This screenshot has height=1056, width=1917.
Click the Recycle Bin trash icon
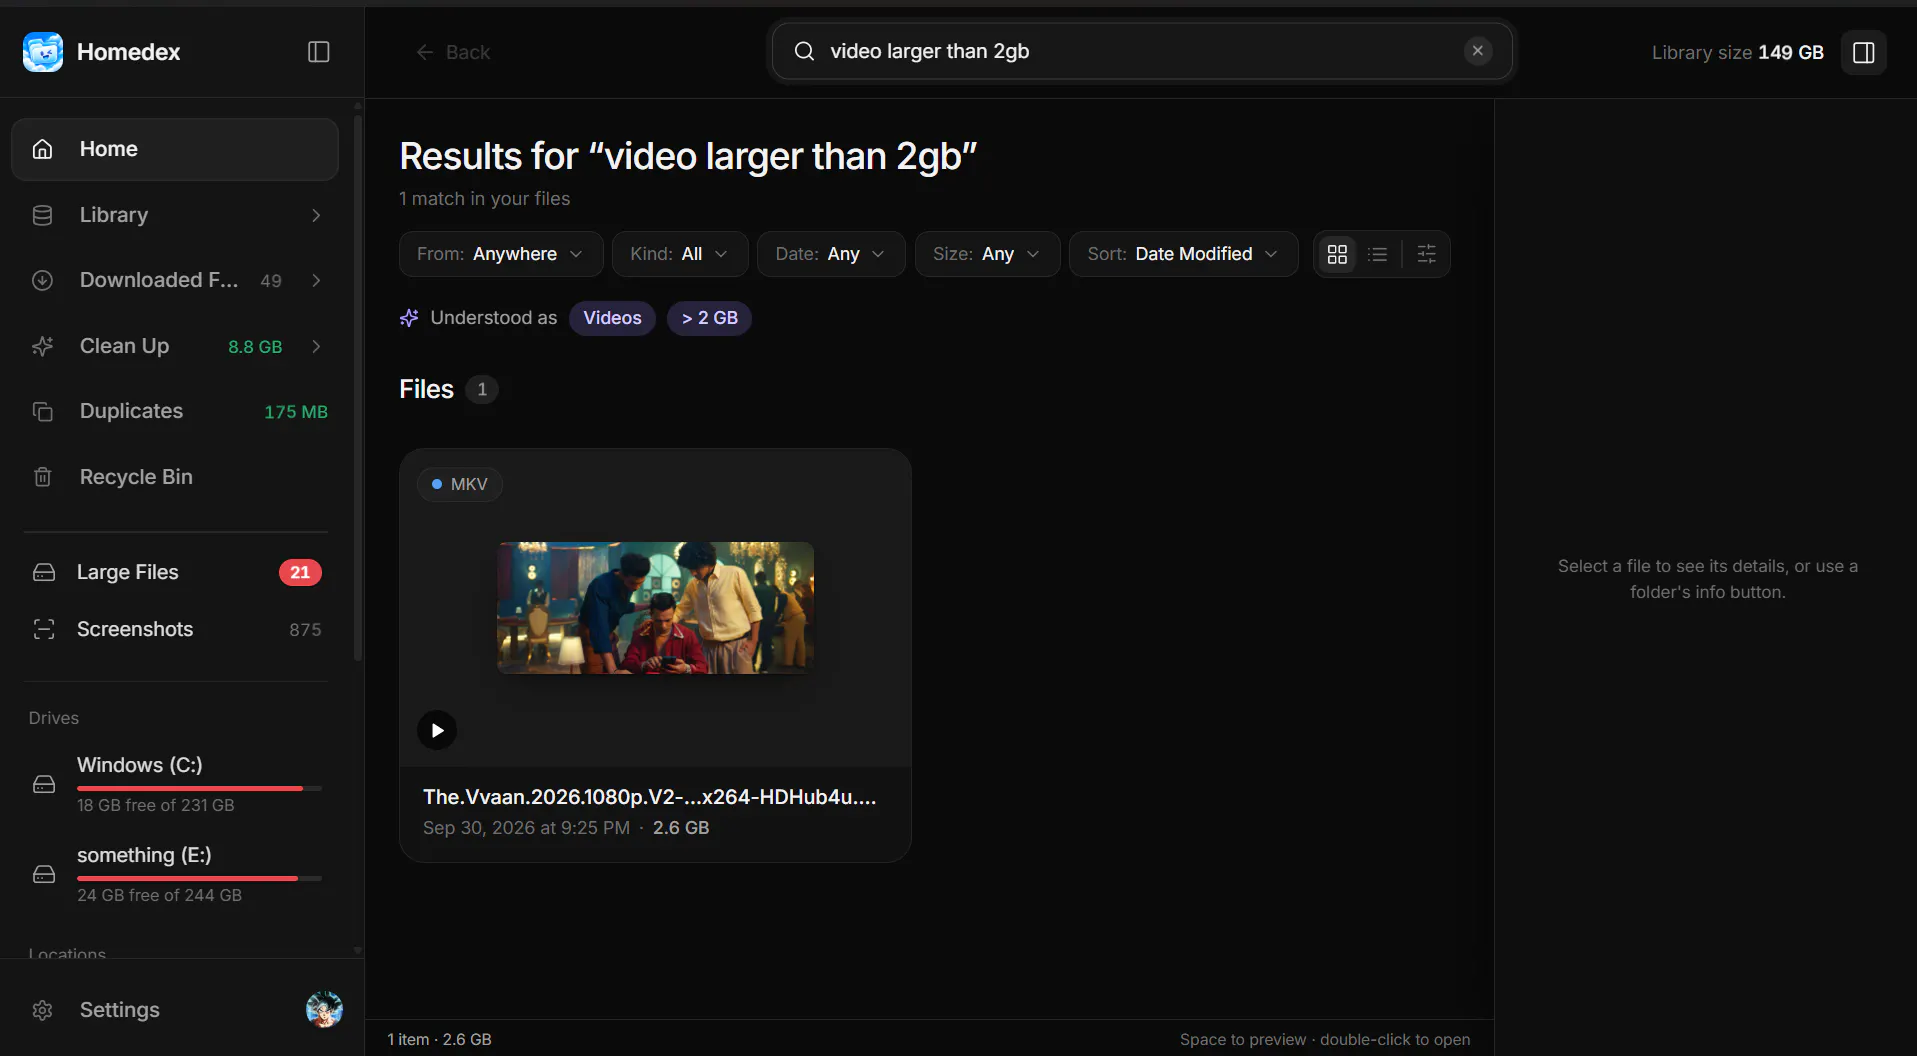[x=42, y=477]
